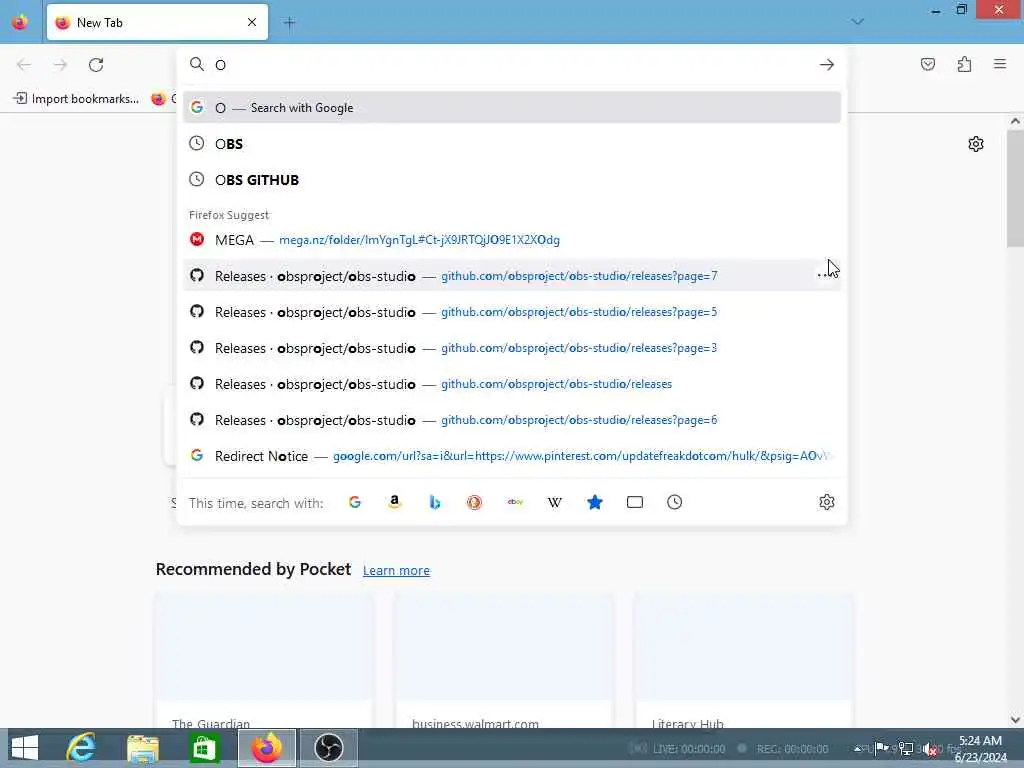The height and width of the screenshot is (768, 1024).
Task: Open Releases suggestion ending page=5
Action: coord(512,312)
